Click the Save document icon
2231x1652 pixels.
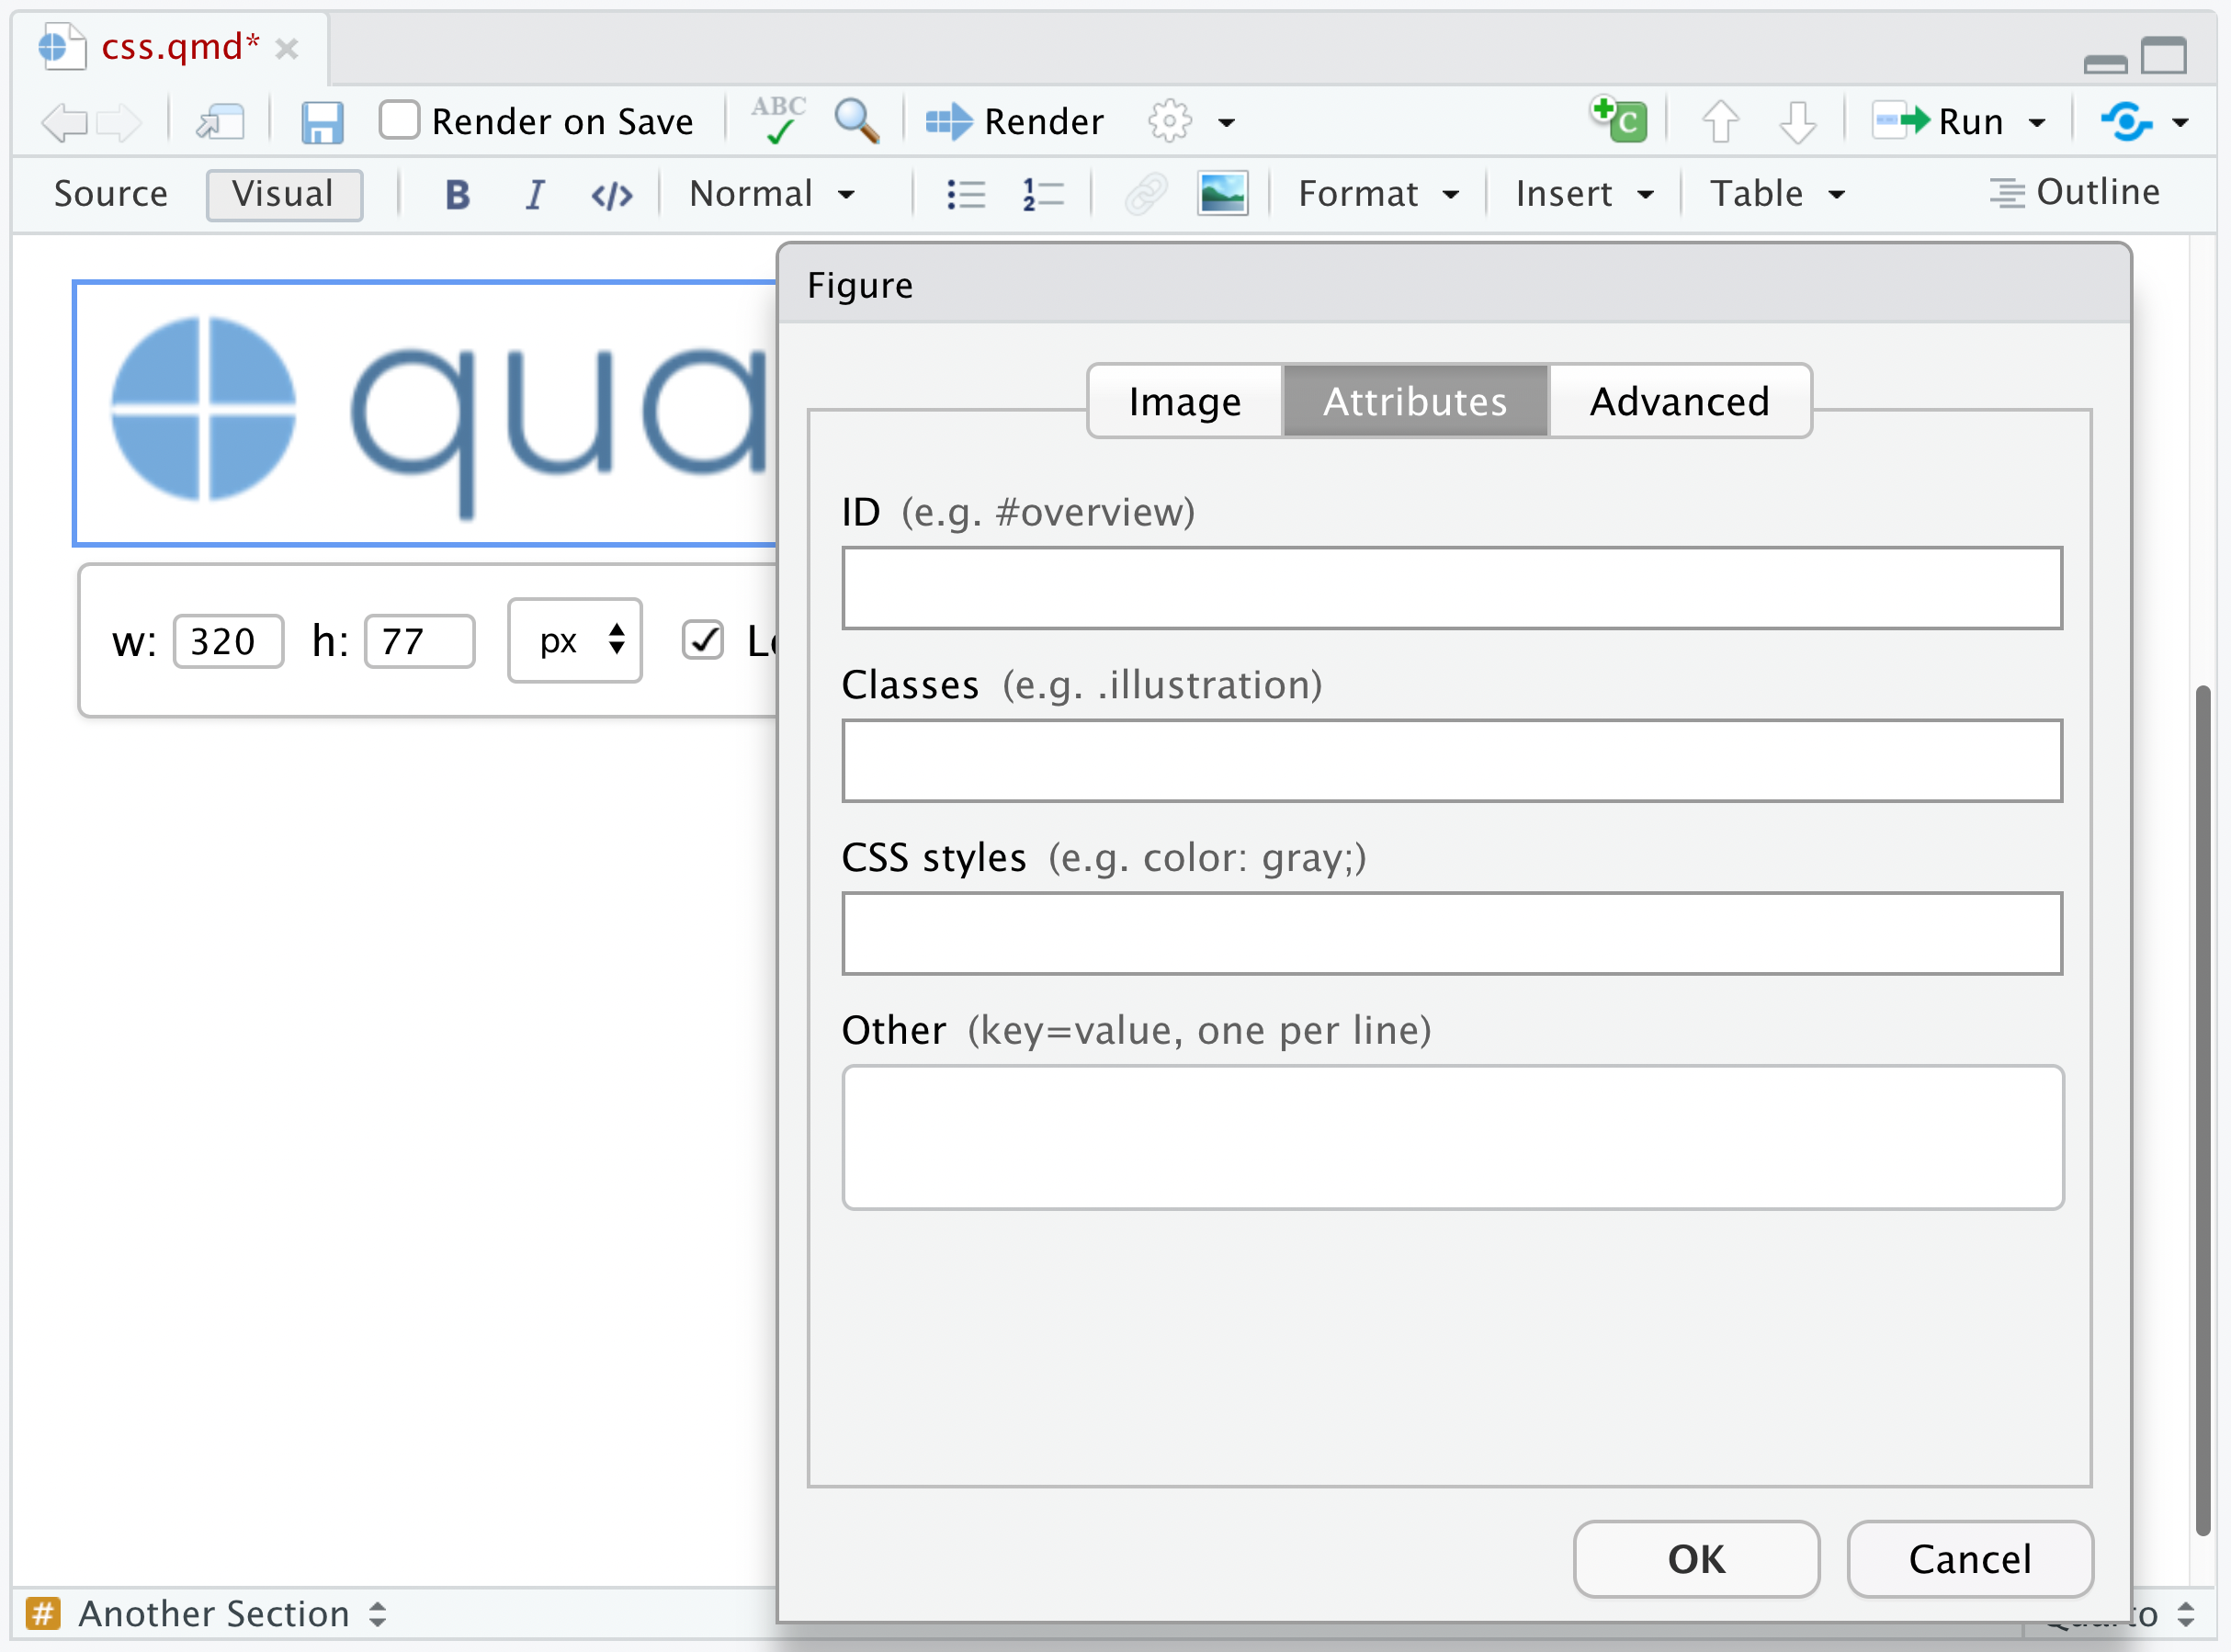pyautogui.click(x=322, y=123)
